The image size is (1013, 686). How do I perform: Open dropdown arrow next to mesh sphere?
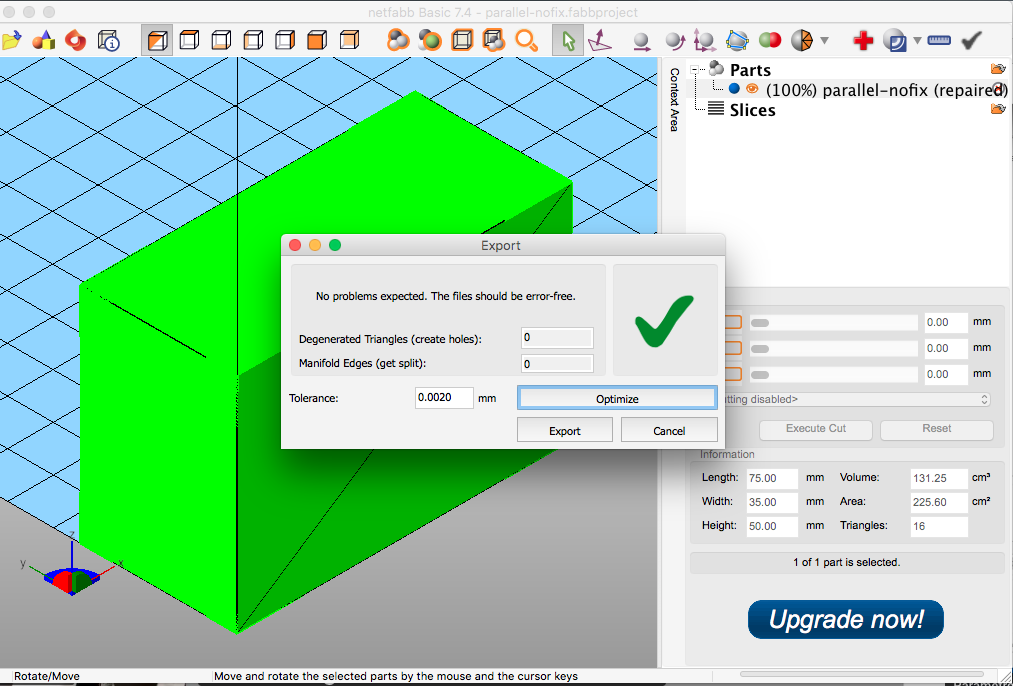point(824,41)
